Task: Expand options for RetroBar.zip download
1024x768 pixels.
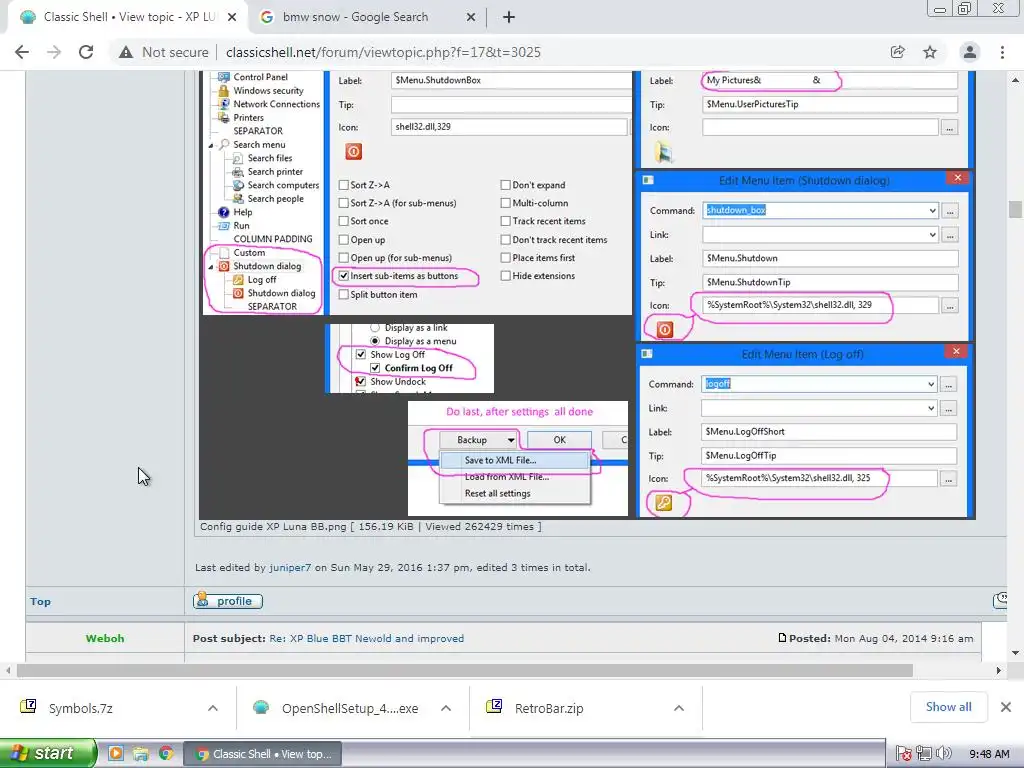Action: point(679,708)
